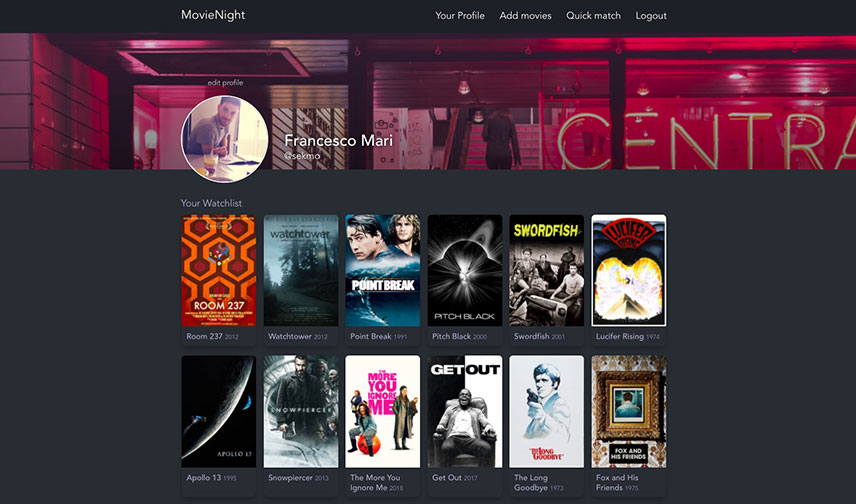Go to Add movies
Image resolution: width=856 pixels, height=504 pixels.
tap(525, 16)
